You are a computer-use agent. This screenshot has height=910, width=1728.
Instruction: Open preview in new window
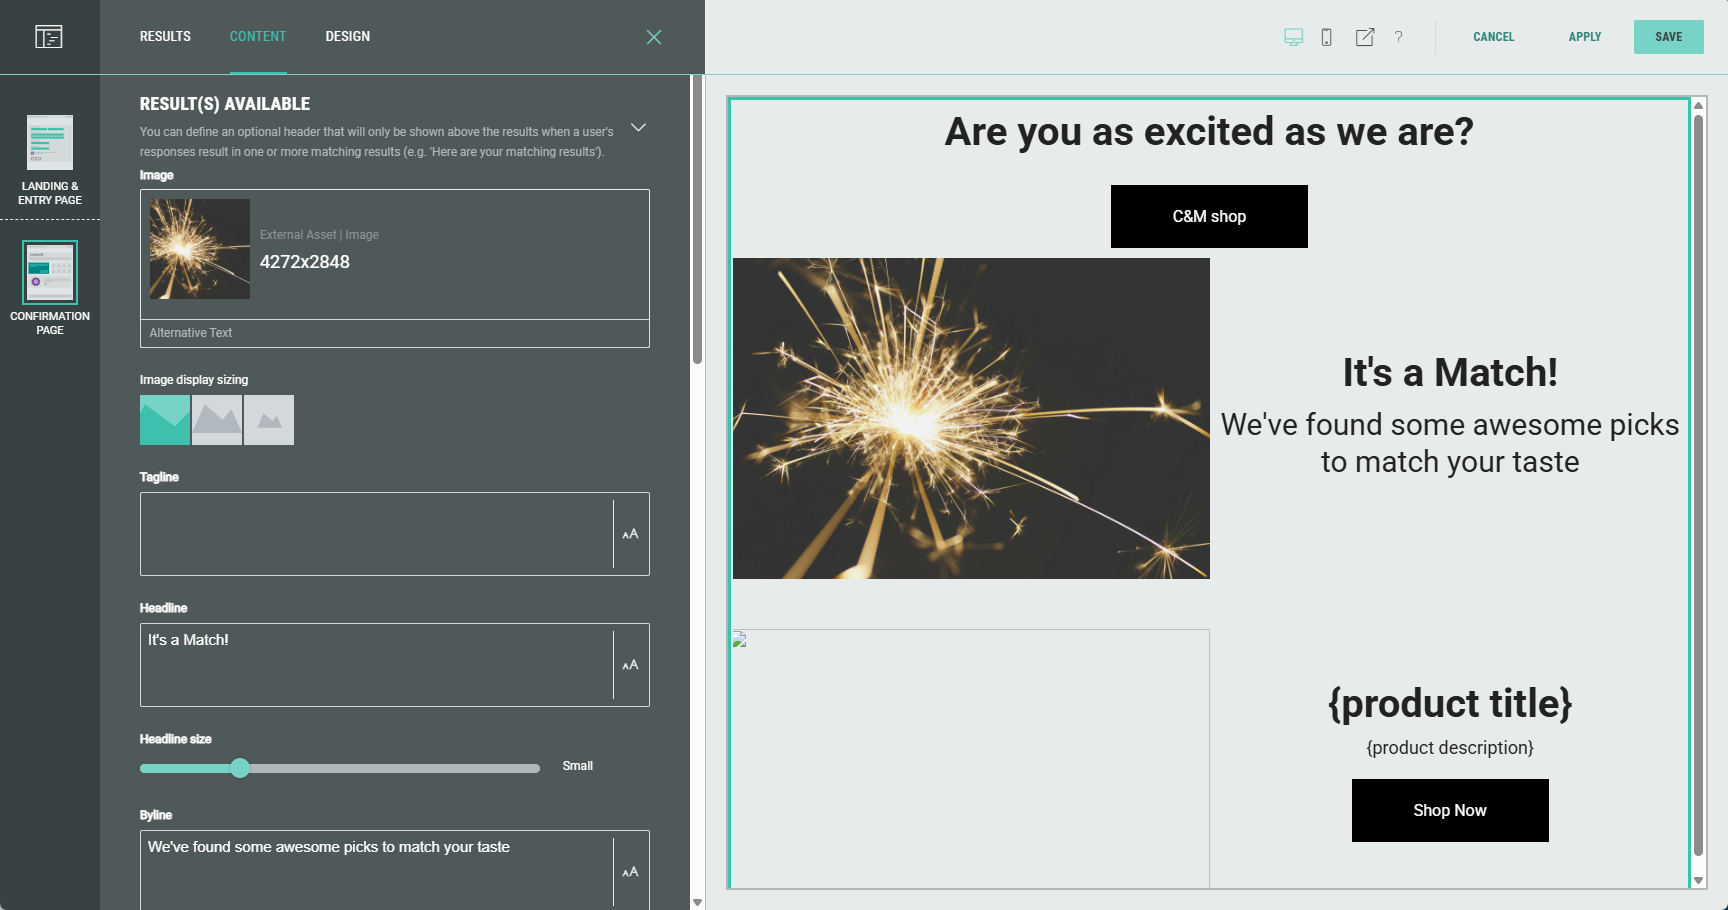[1364, 37]
